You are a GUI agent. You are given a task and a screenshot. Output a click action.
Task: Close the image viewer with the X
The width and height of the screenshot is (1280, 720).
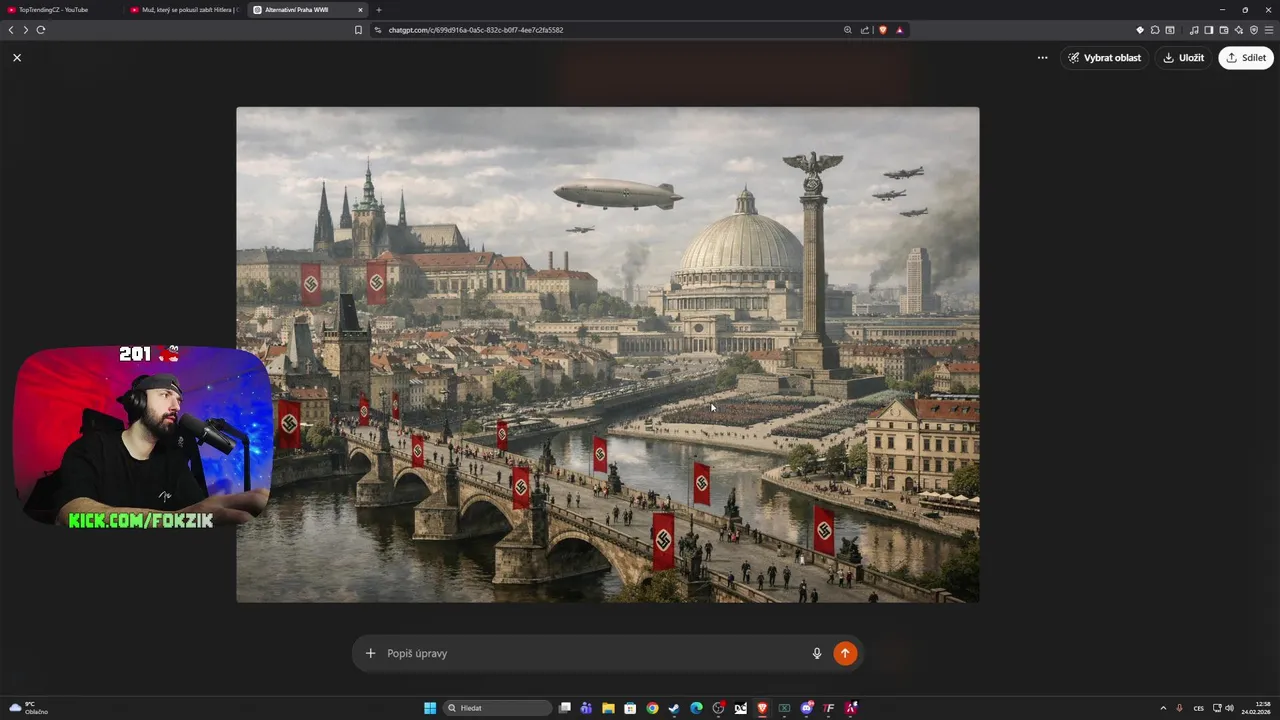point(17,58)
